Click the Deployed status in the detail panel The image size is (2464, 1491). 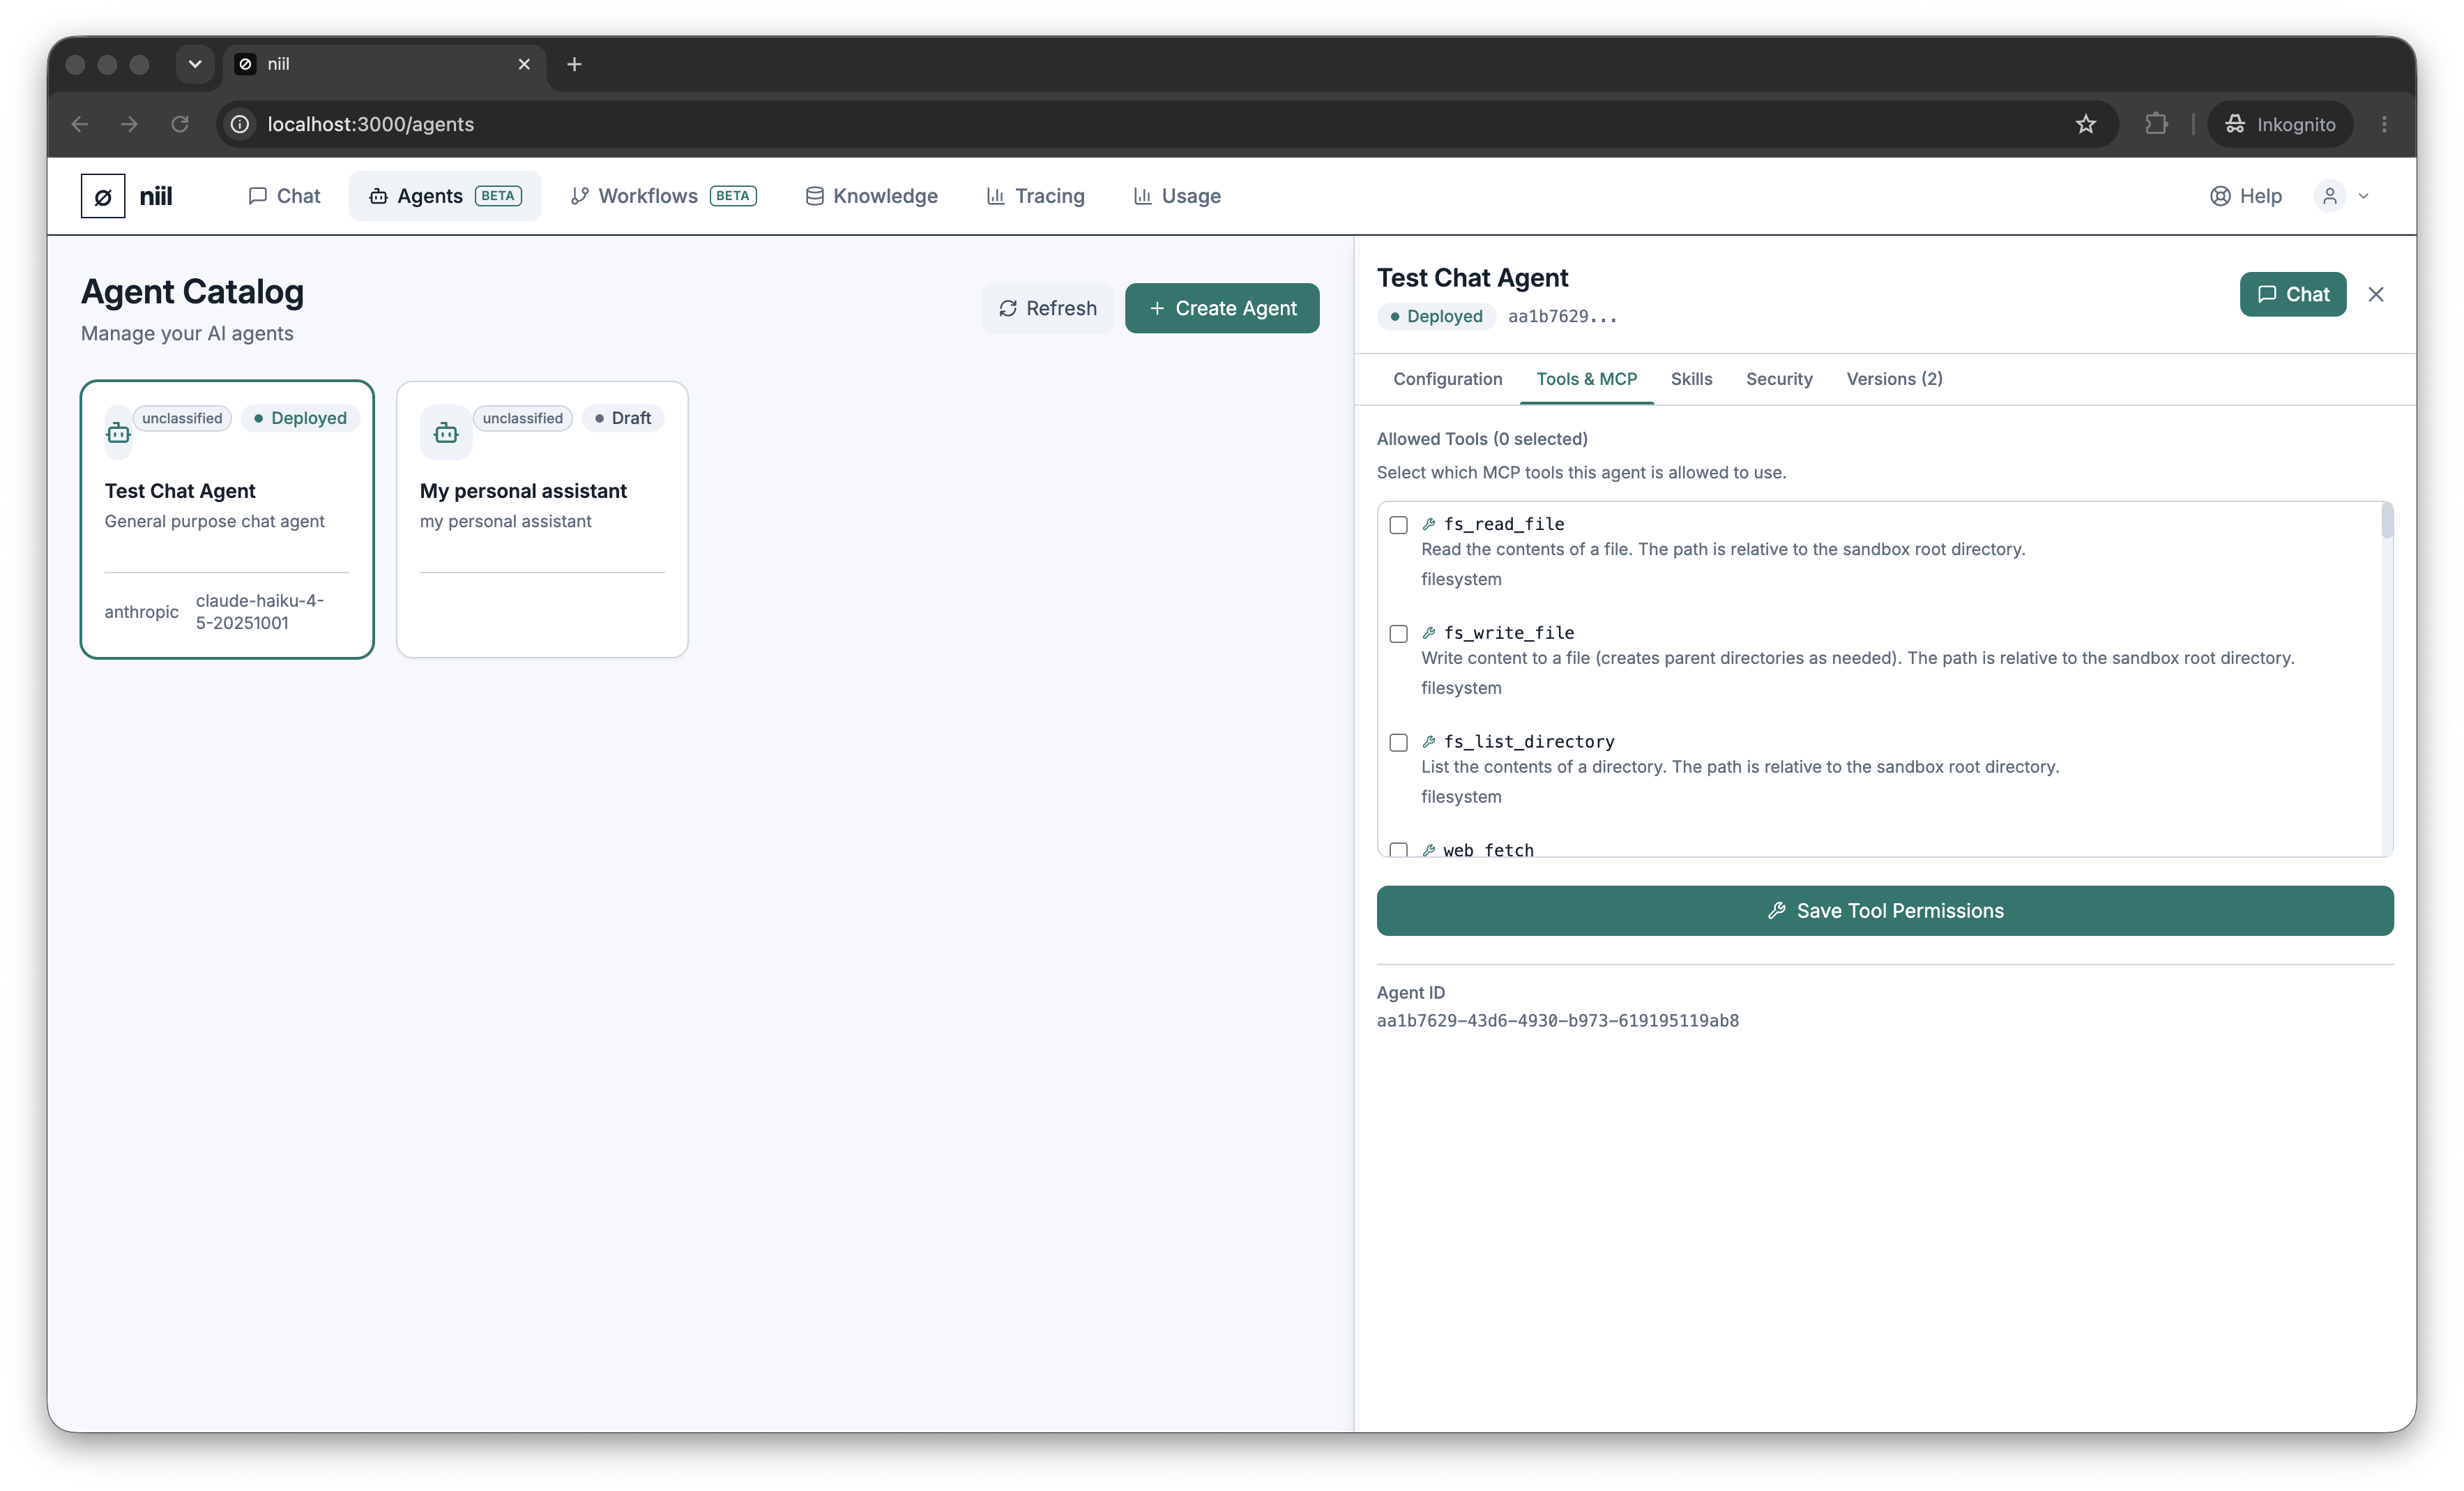[x=1436, y=316]
